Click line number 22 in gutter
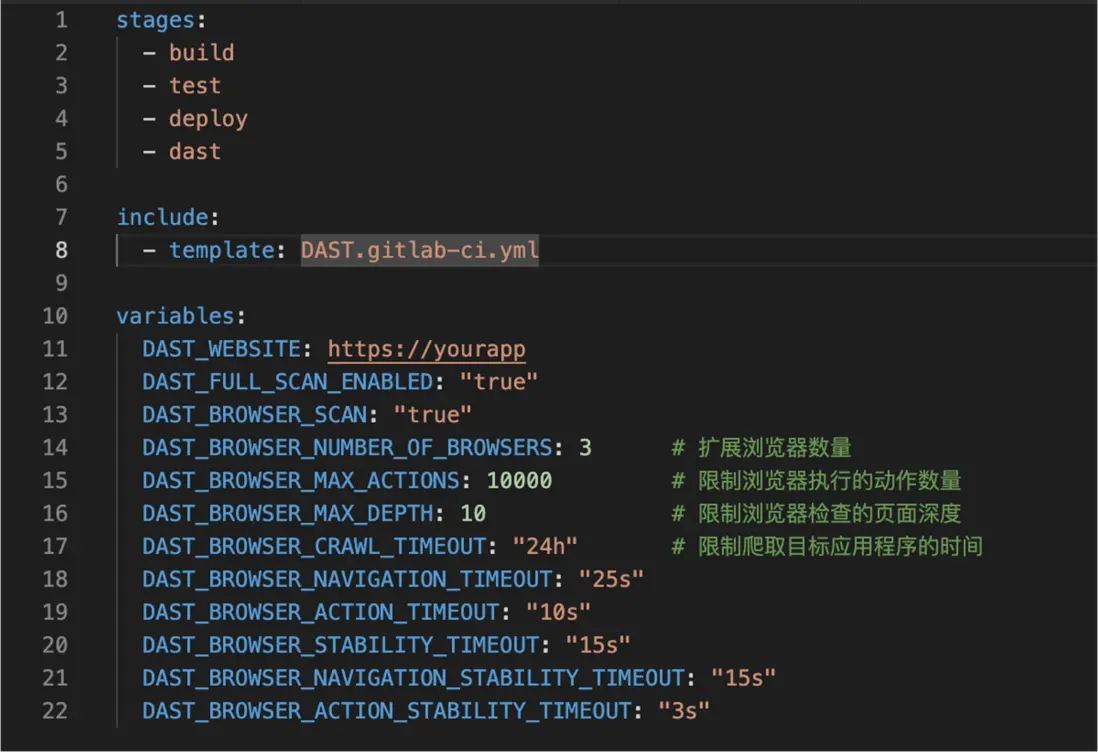 pyautogui.click(x=55, y=711)
